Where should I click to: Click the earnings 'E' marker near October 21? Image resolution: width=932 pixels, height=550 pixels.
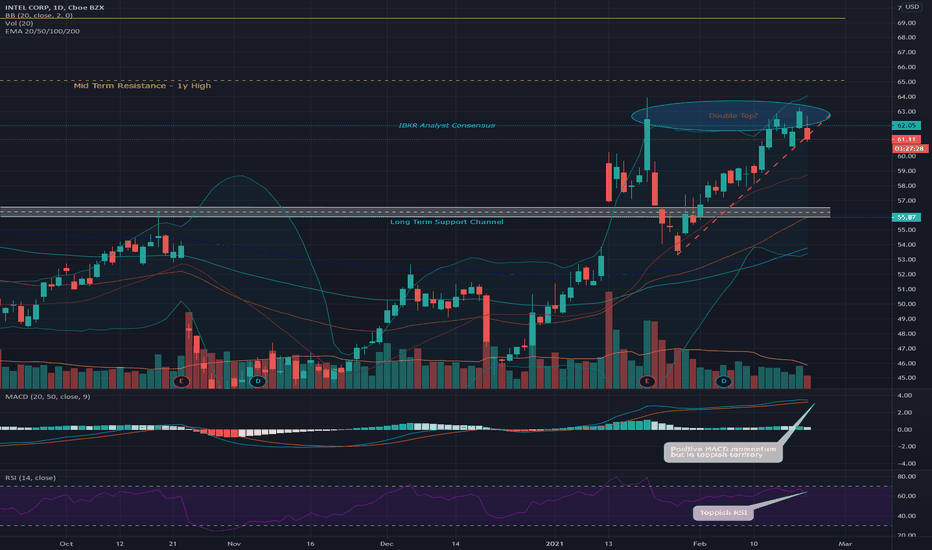181,381
